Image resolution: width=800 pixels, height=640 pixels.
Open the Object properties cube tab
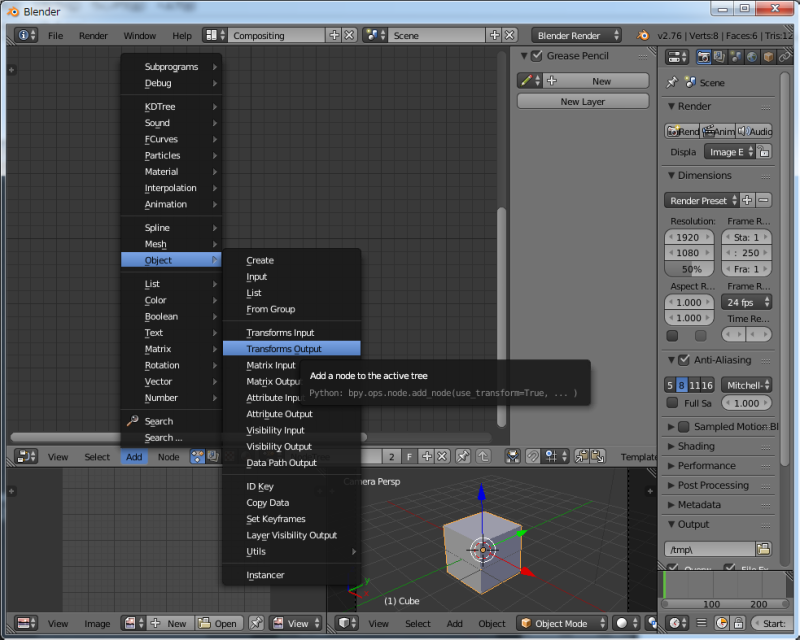[x=768, y=57]
